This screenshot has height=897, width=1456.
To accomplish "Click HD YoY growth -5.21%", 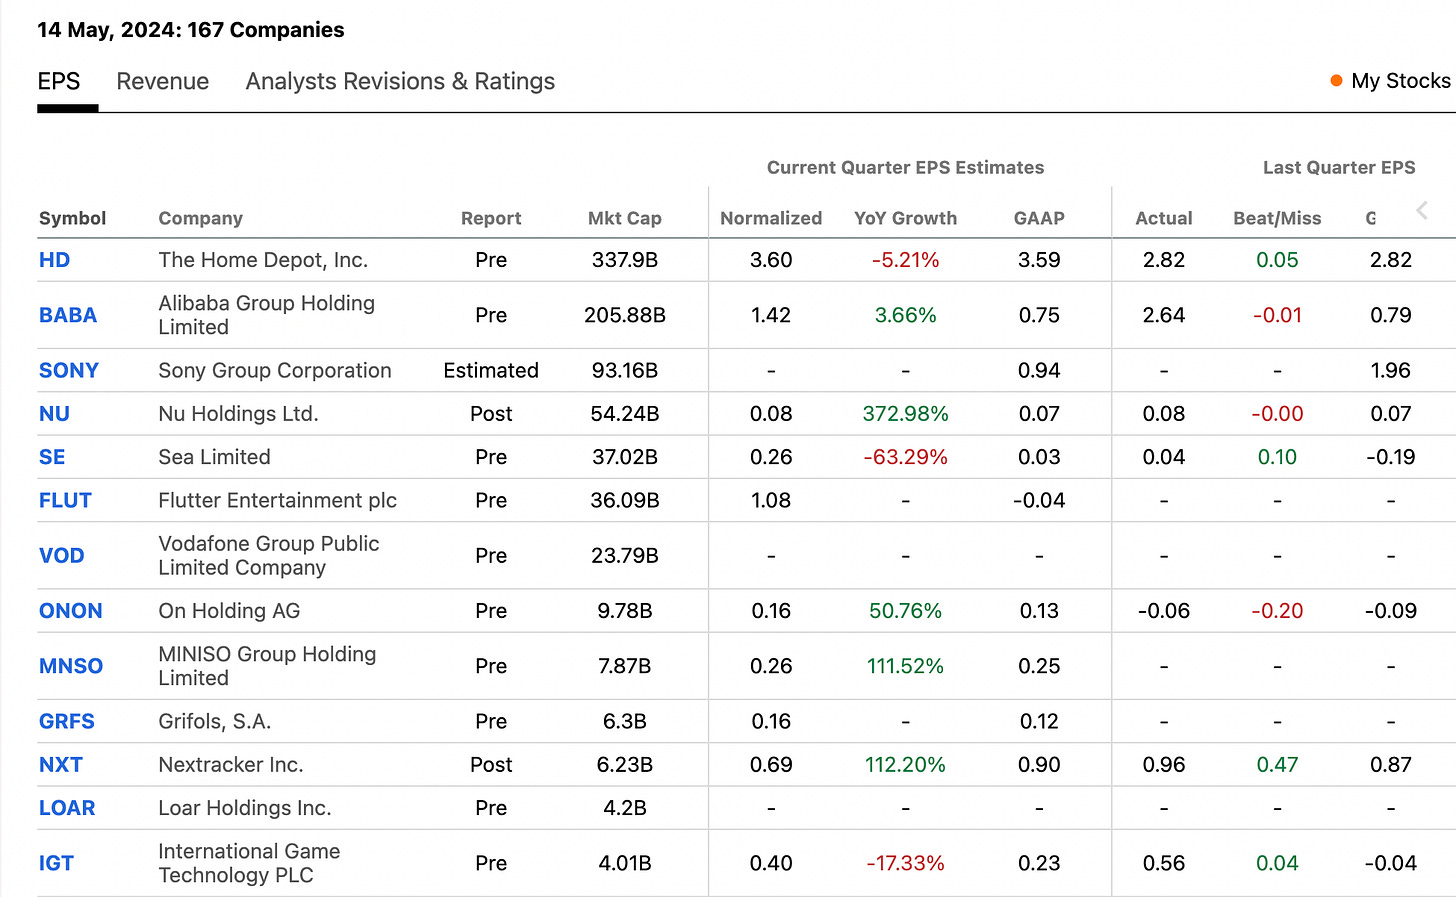I will click(x=906, y=260).
